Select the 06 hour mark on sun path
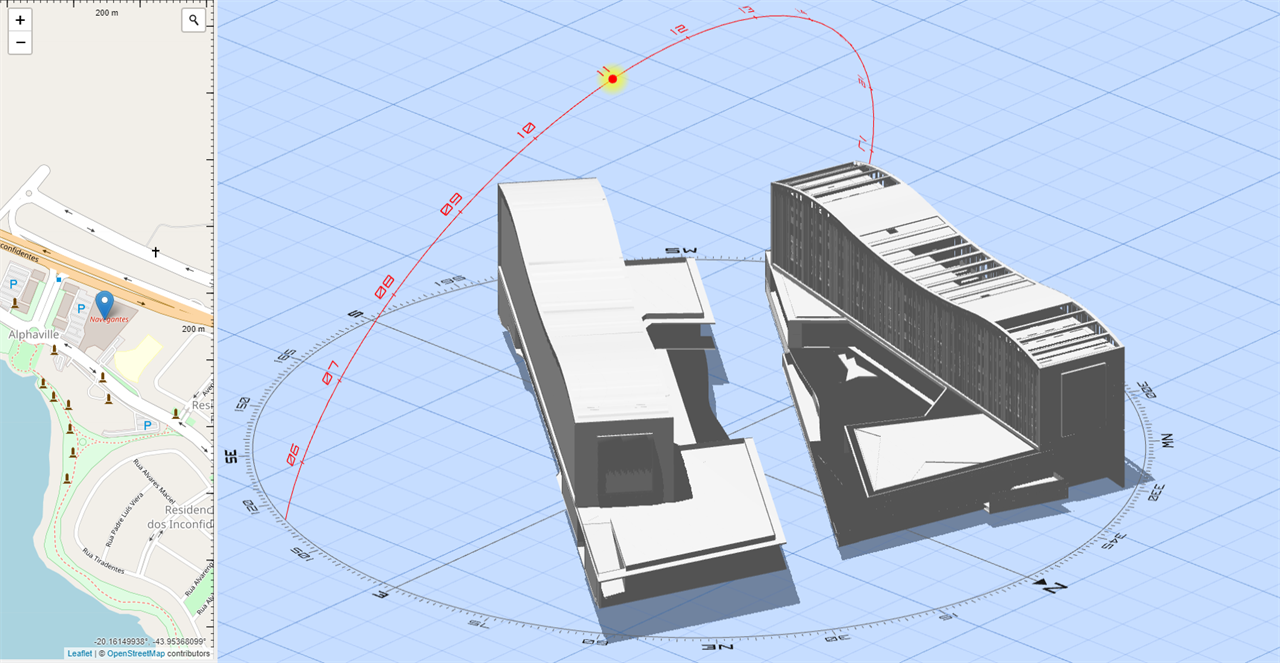 point(293,455)
